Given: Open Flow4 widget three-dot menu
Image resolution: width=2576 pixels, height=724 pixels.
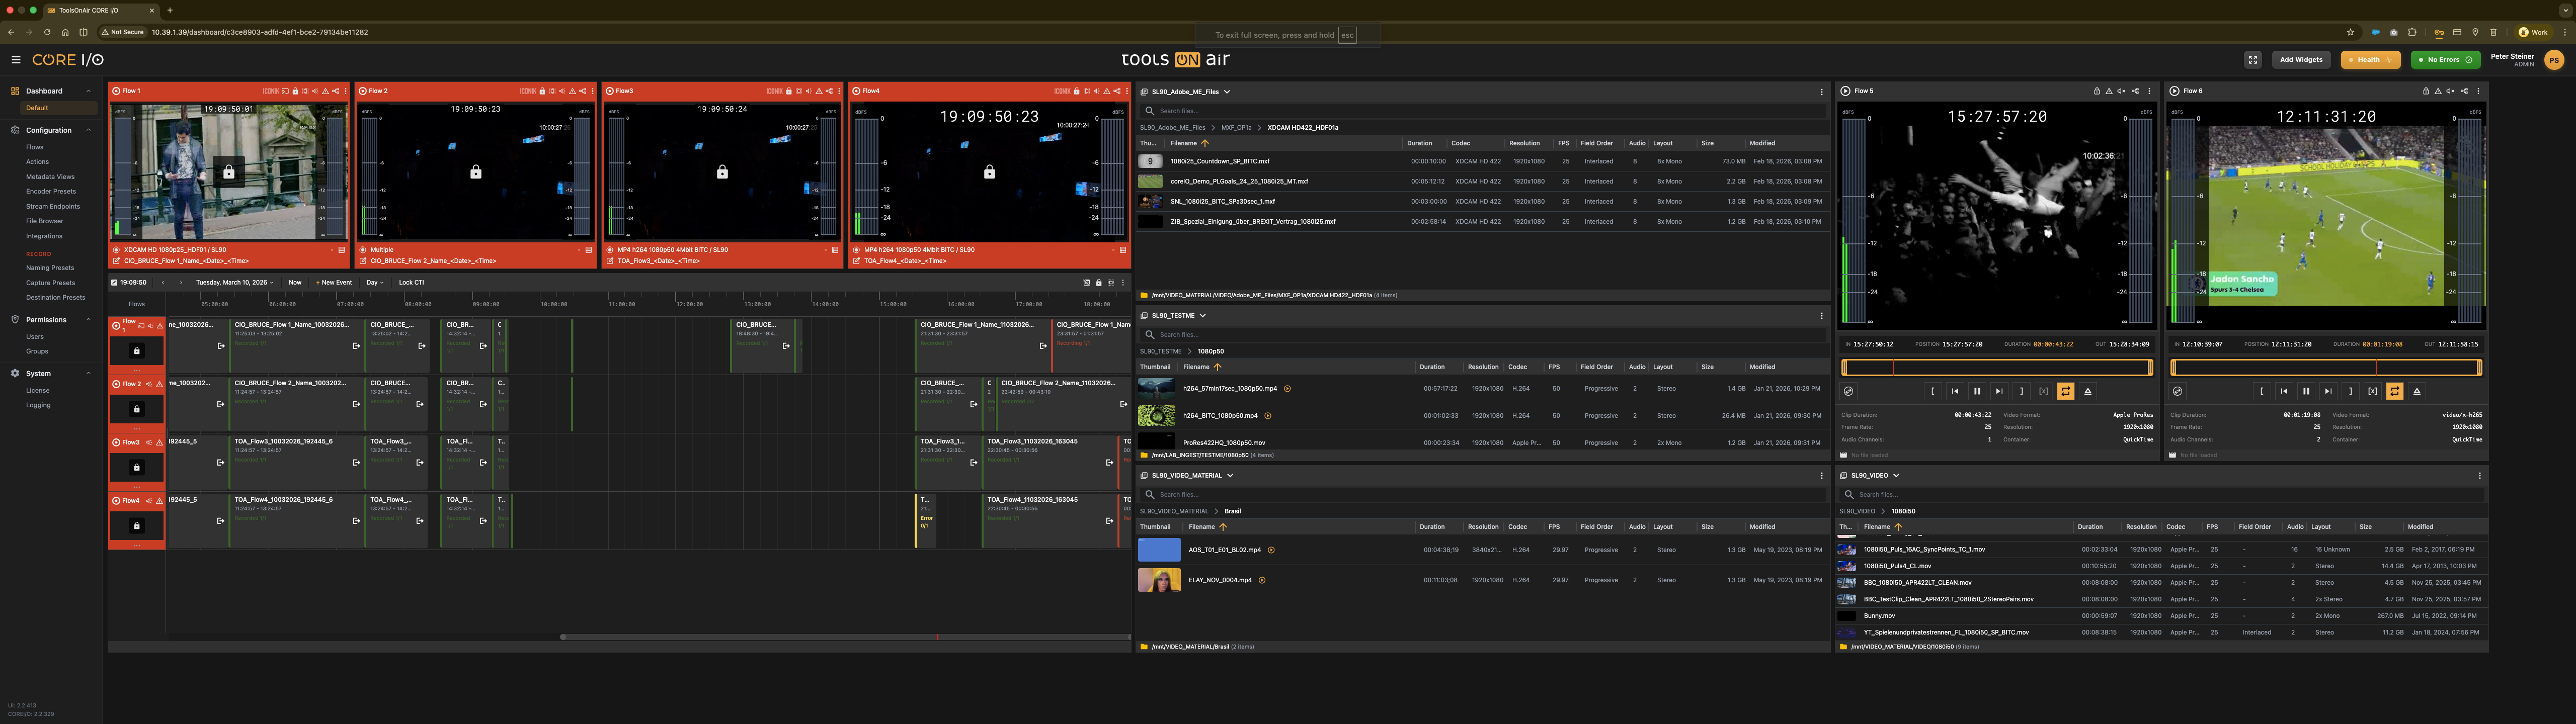Looking at the screenshot, I should coord(1127,91).
